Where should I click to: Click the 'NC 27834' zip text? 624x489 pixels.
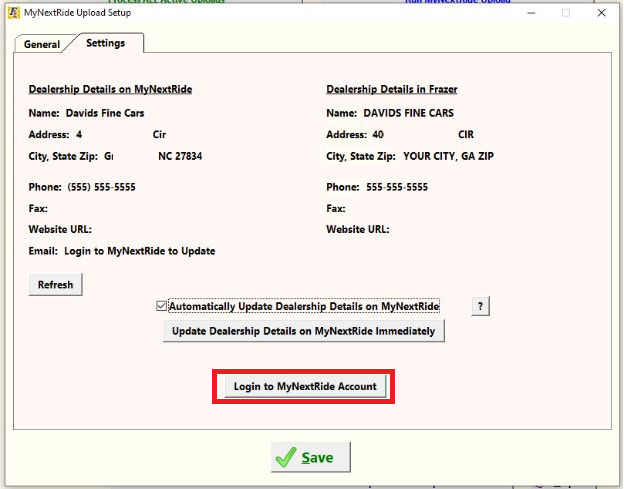click(180, 156)
